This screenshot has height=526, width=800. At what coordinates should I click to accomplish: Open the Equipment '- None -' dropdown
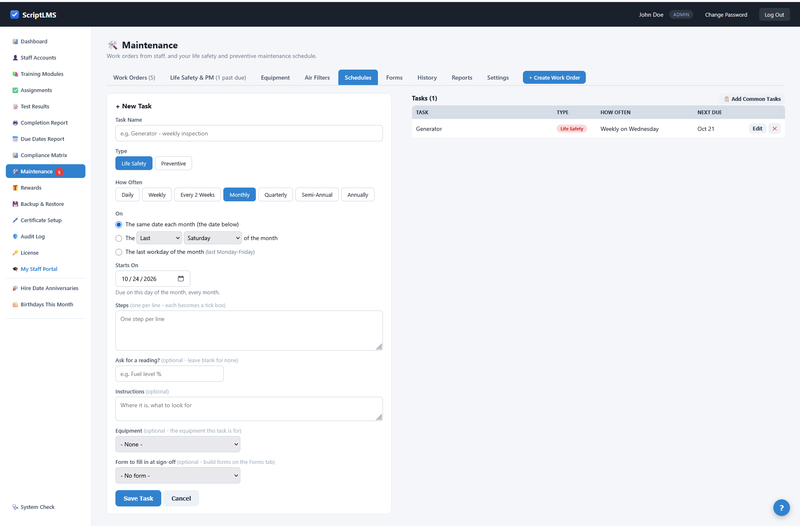pyautogui.click(x=178, y=444)
